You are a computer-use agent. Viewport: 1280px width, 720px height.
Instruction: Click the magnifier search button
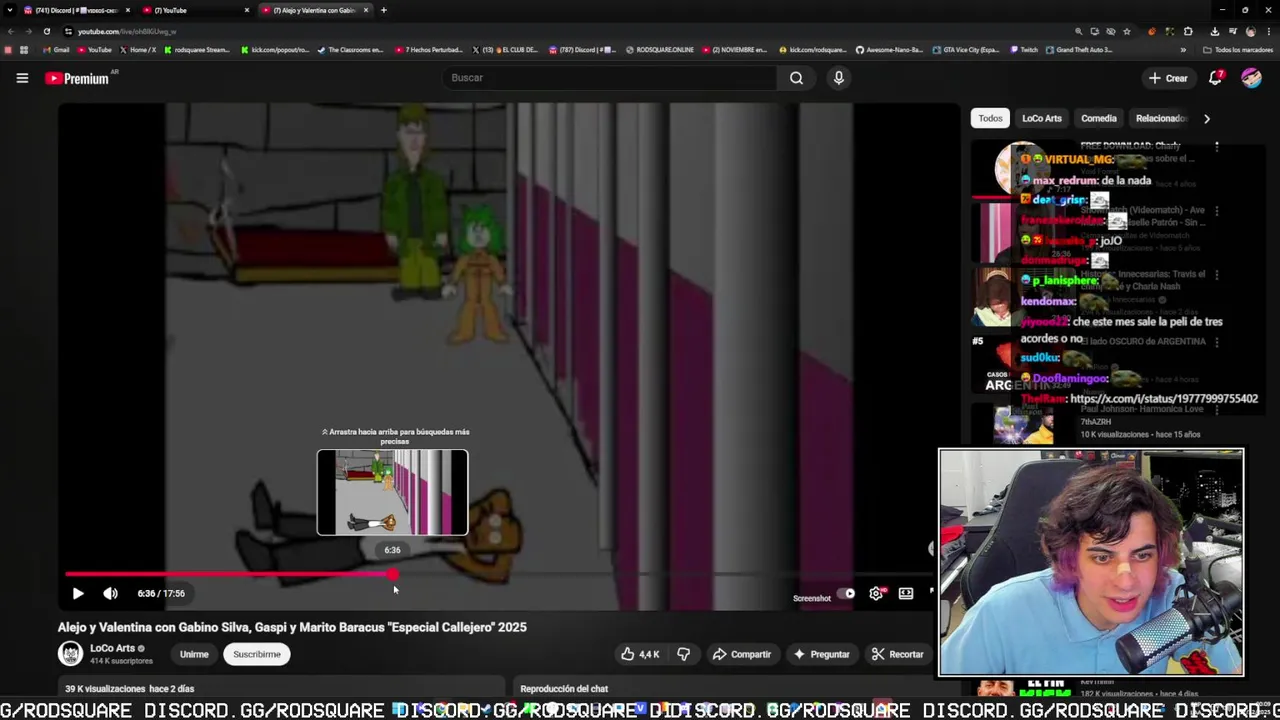click(796, 78)
